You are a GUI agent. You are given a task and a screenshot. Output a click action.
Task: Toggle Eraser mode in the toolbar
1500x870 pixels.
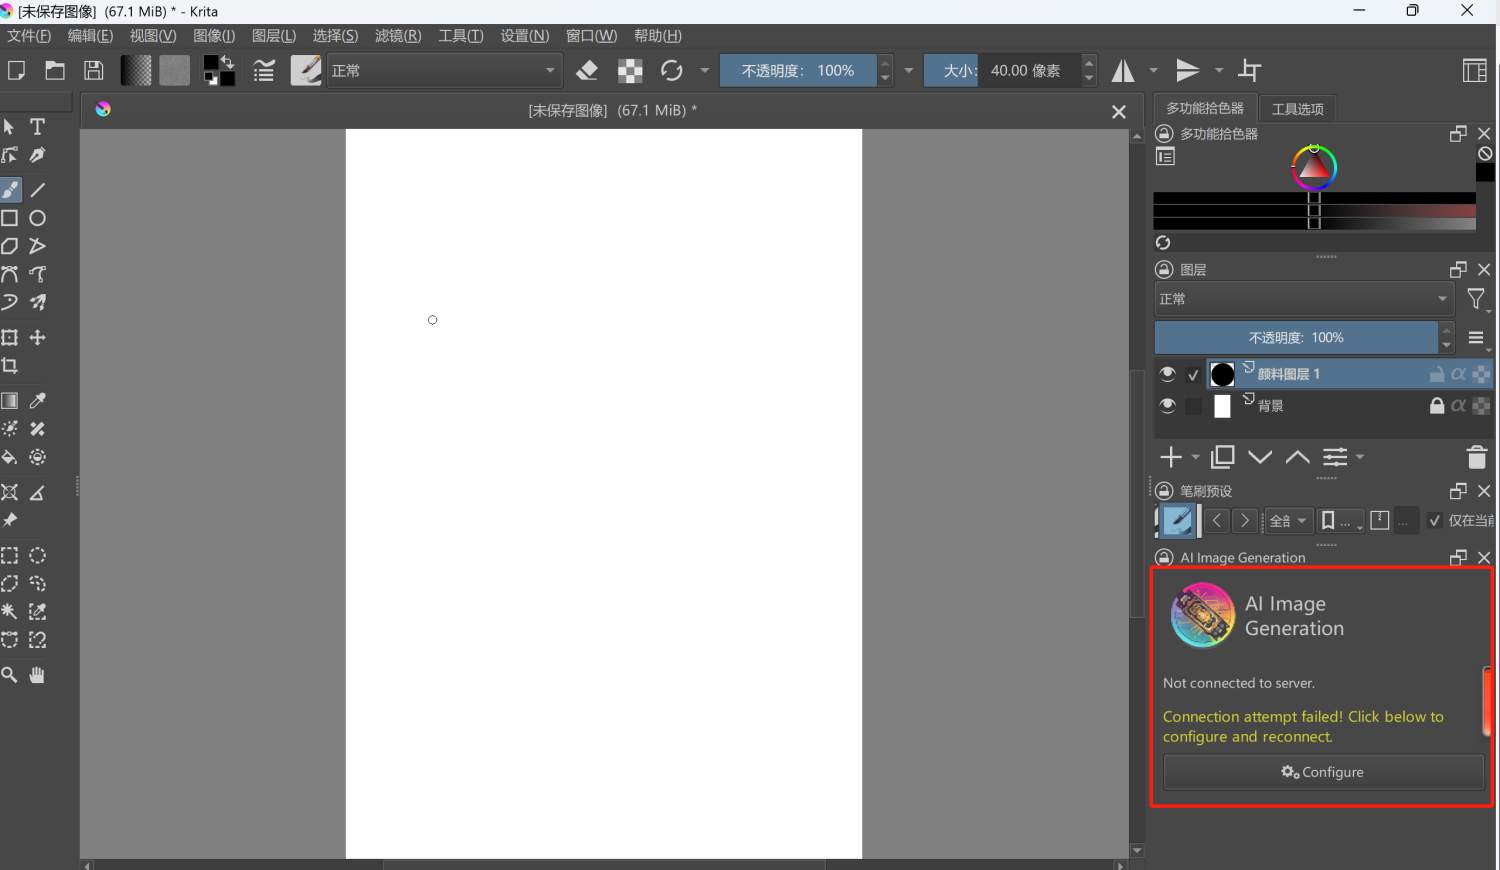tap(588, 70)
